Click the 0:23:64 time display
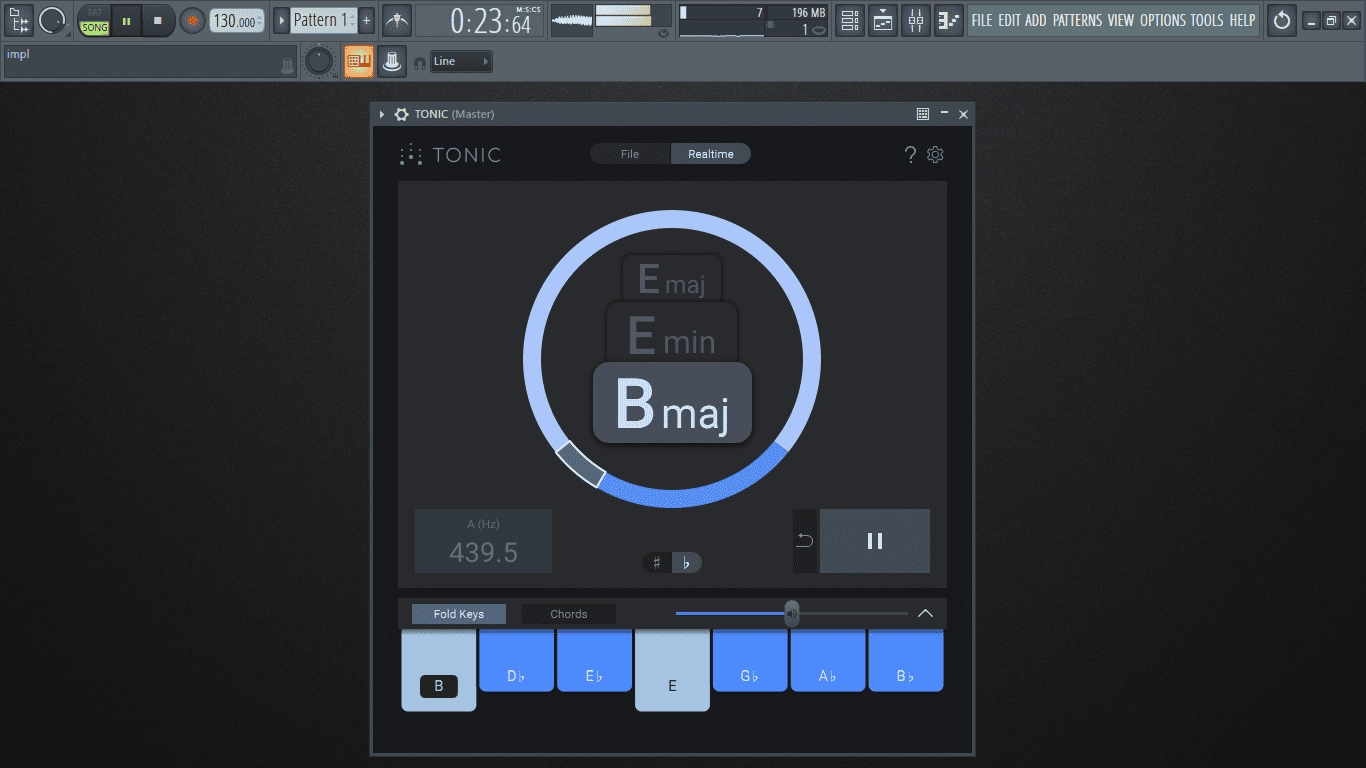1366x768 pixels. point(490,22)
